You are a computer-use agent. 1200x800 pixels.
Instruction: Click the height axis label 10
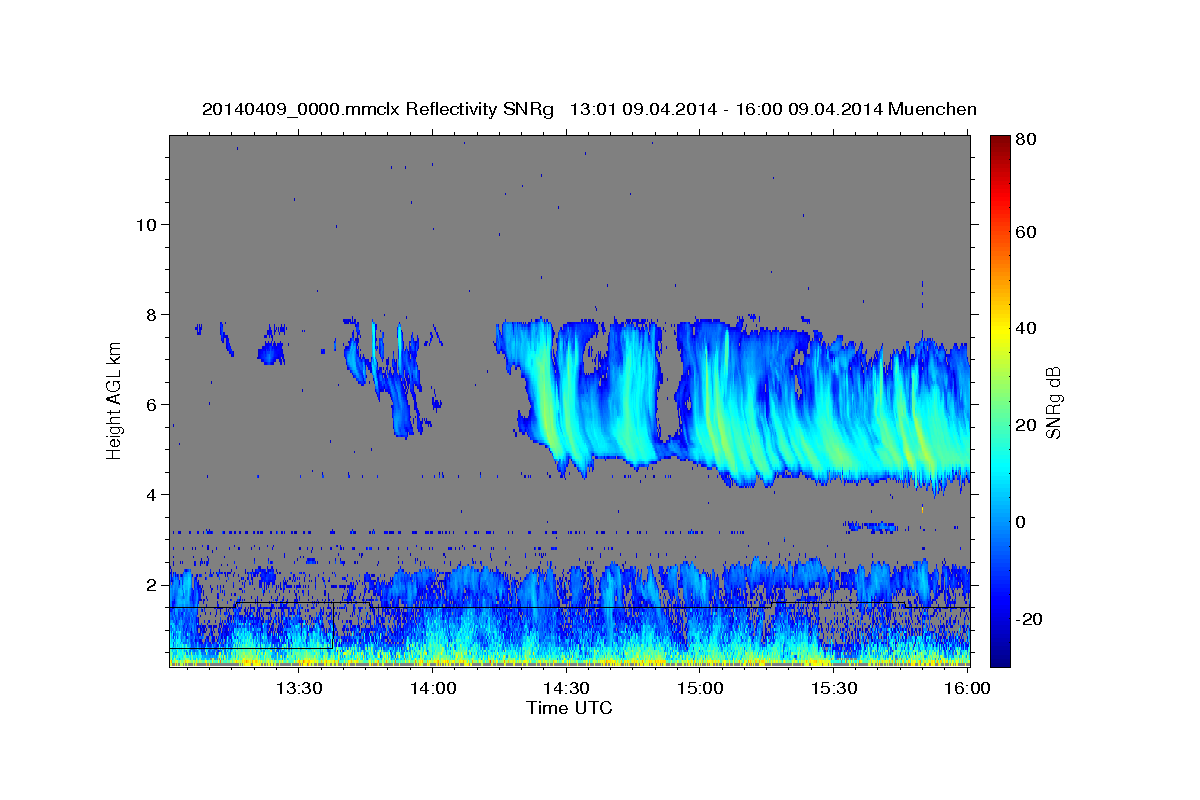tap(147, 224)
